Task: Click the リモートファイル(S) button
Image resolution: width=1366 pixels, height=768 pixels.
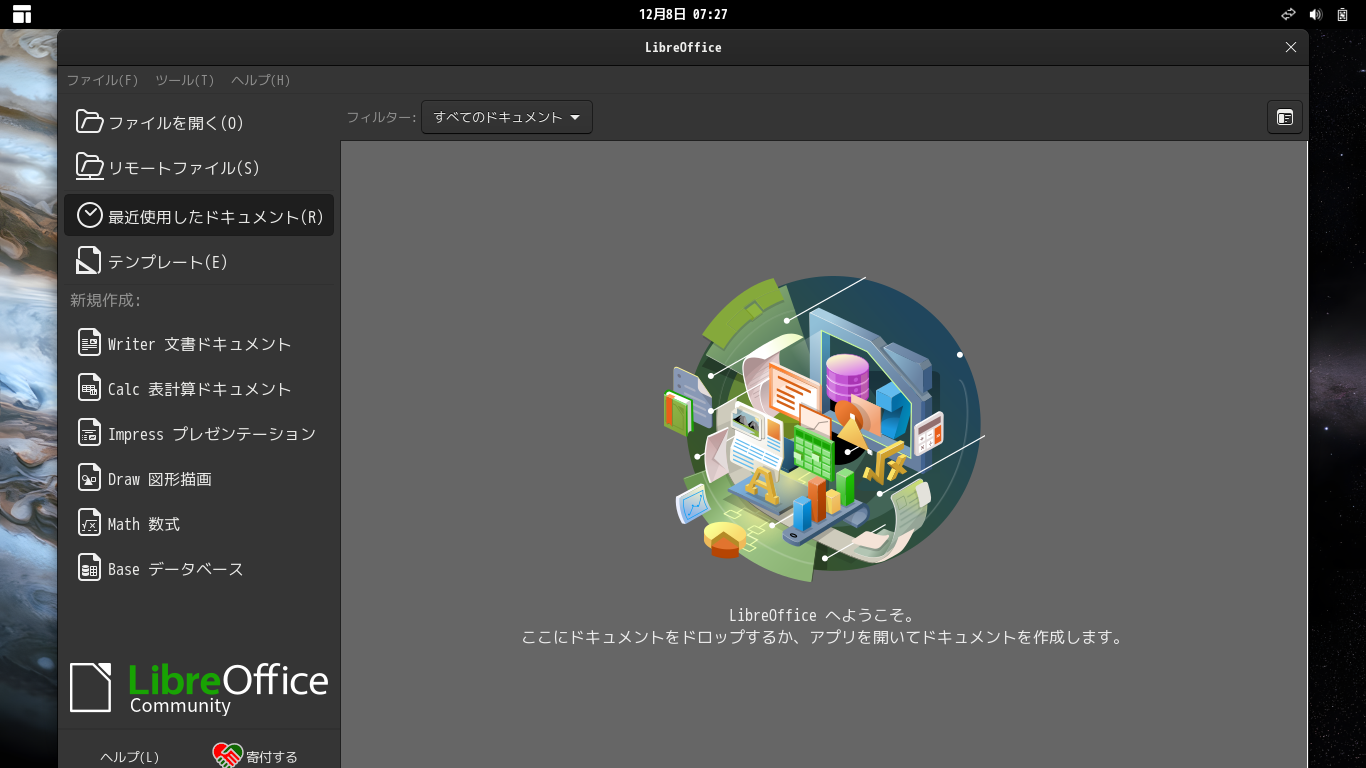Action: click(x=199, y=168)
